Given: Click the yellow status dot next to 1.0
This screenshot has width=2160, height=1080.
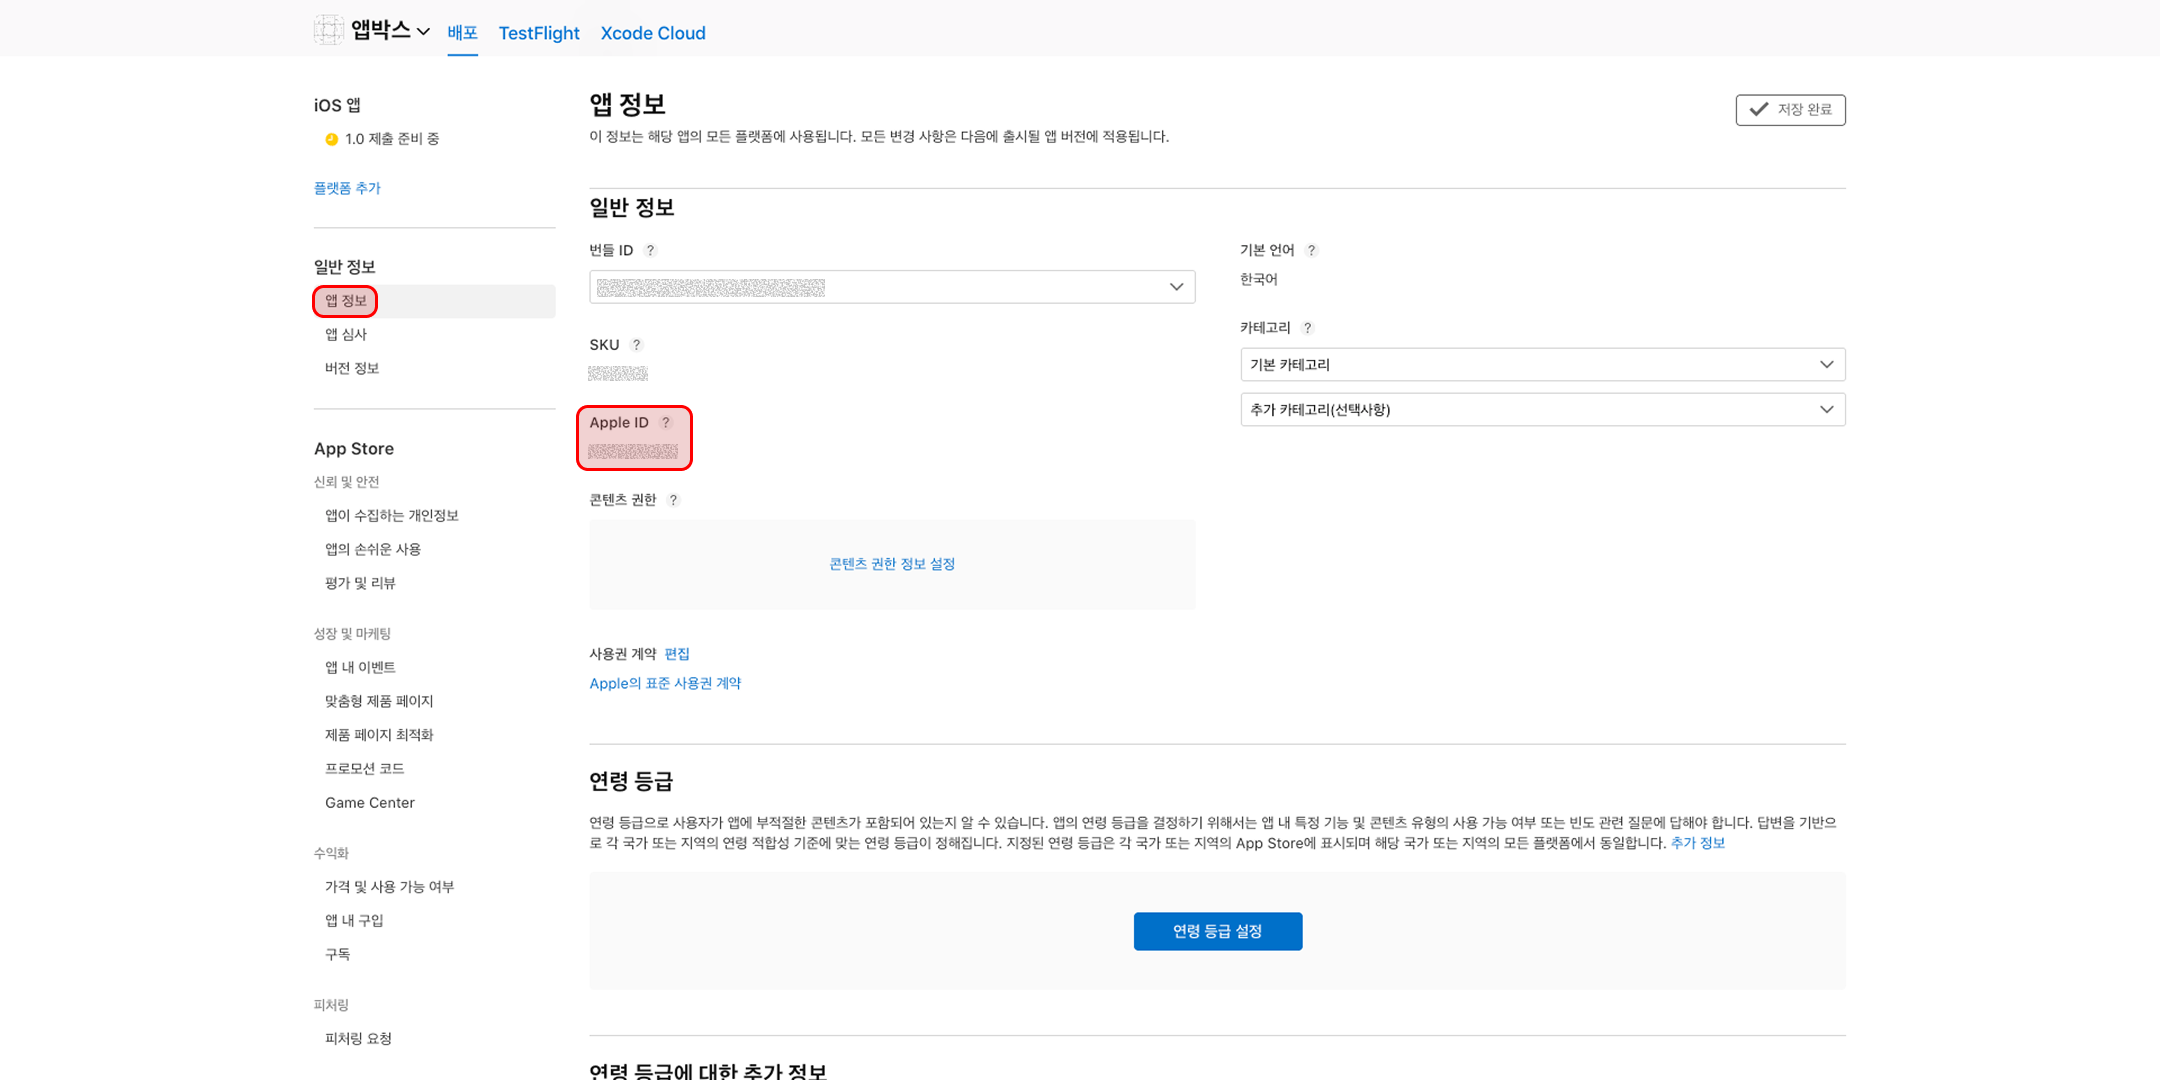Looking at the screenshot, I should coord(331,139).
